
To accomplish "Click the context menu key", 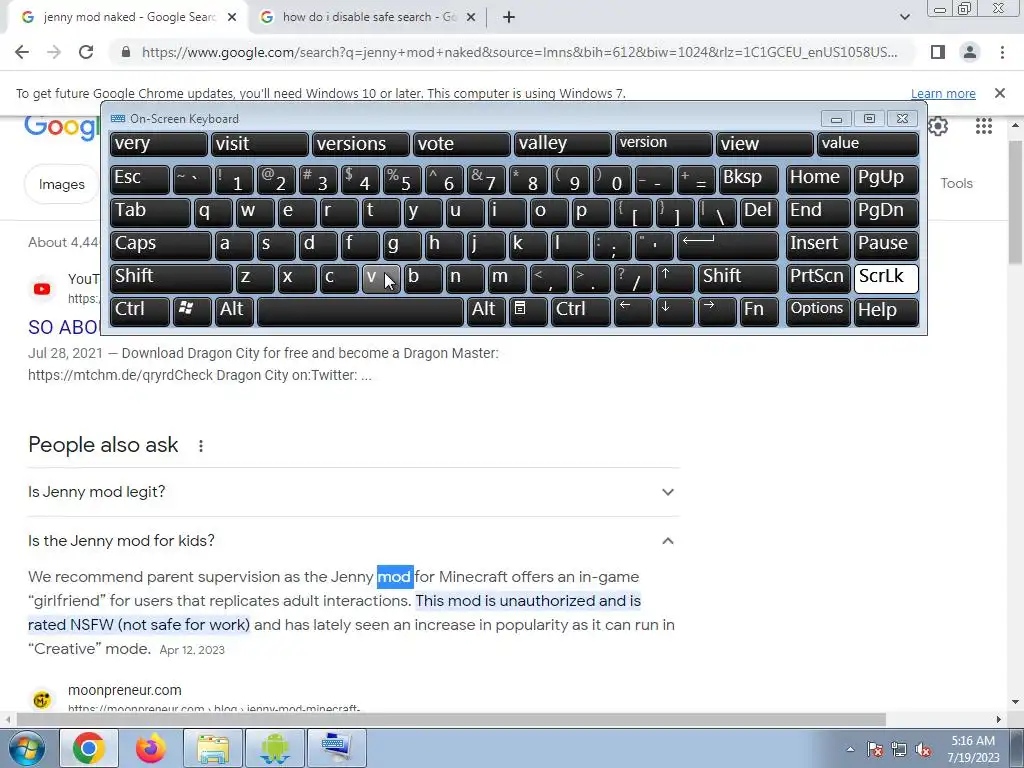I will click(528, 312).
